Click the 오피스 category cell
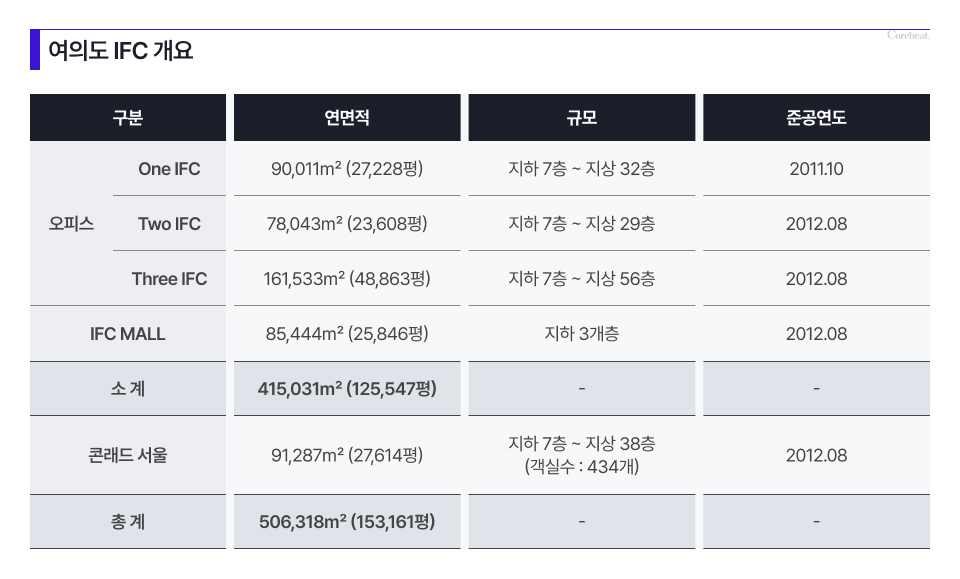This screenshot has height=579, width=960. 71,224
